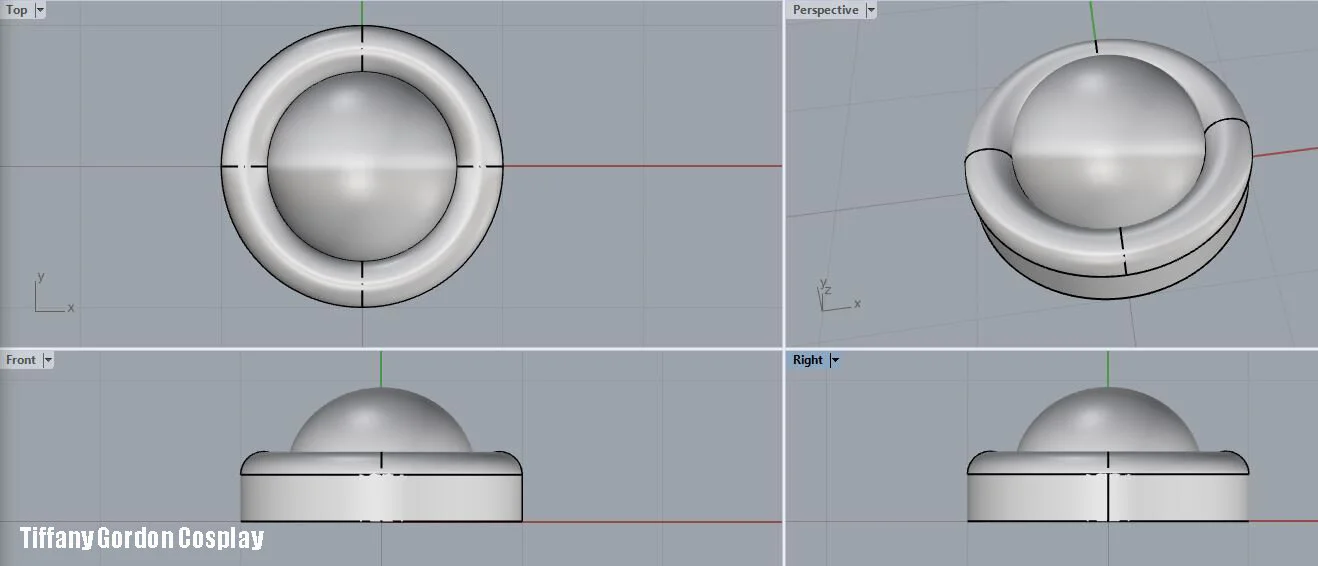This screenshot has width=1318, height=566.
Task: Select the torus ring in the Top viewport
Action: pyautogui.click(x=245, y=166)
